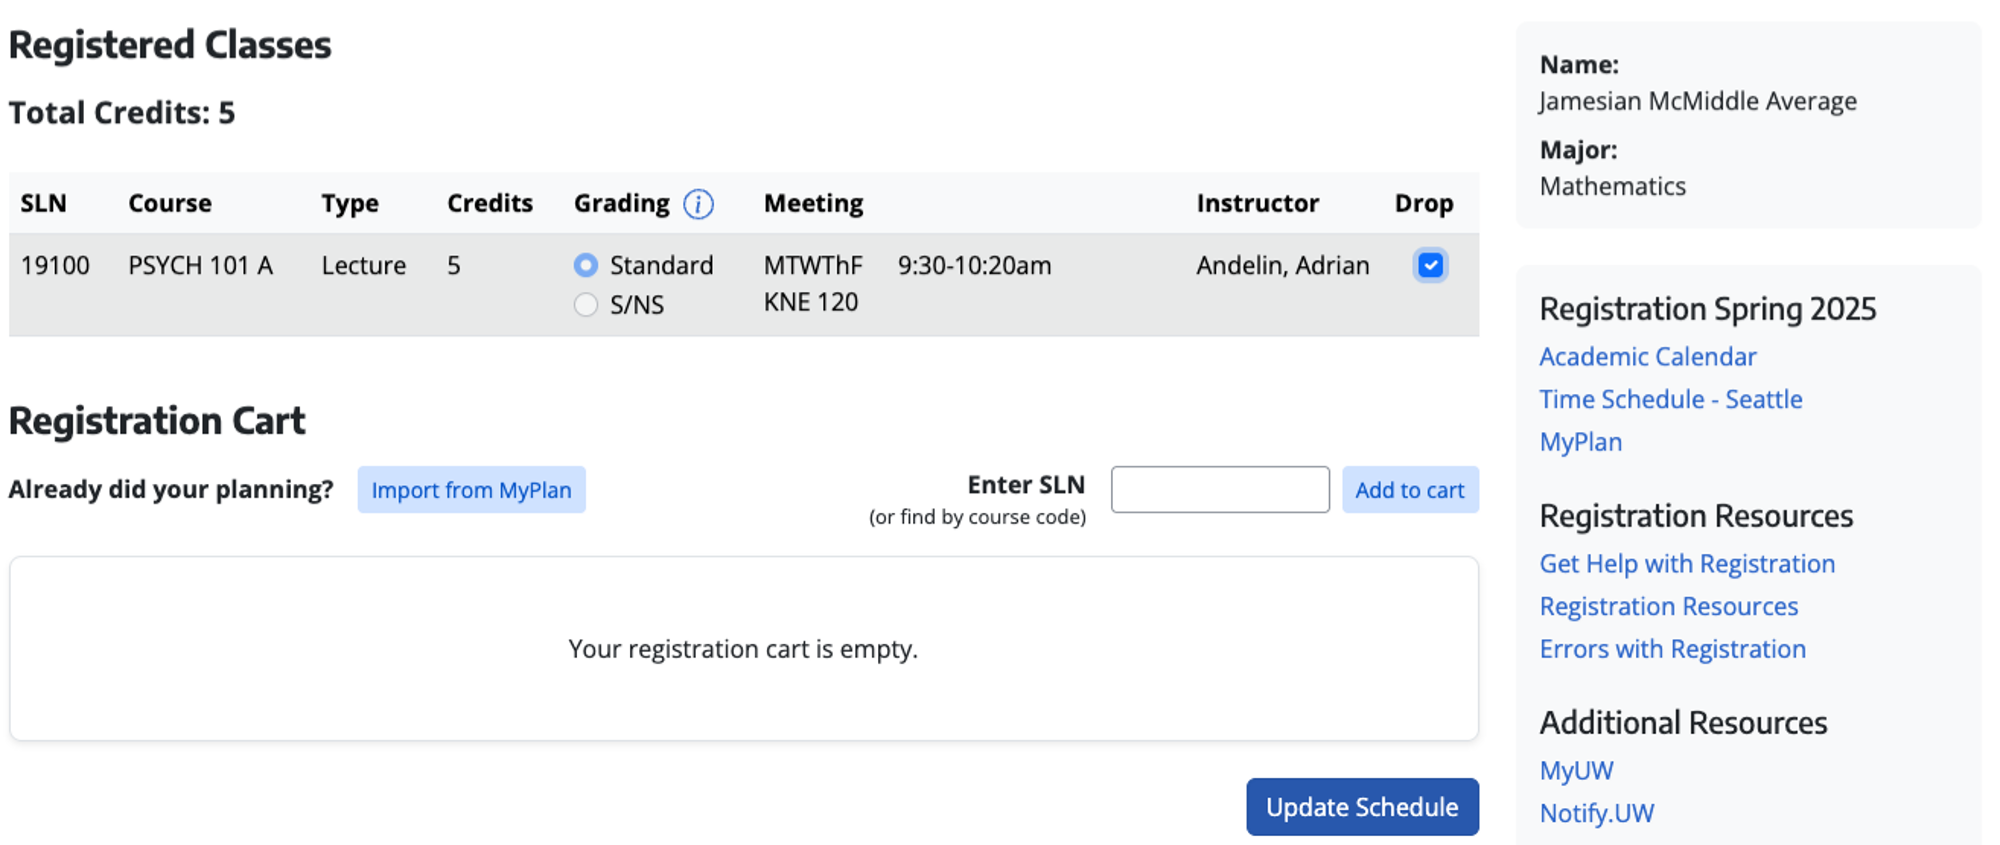Image resolution: width=2000 pixels, height=845 pixels.
Task: Open Errors with Registration link
Action: 1672,649
